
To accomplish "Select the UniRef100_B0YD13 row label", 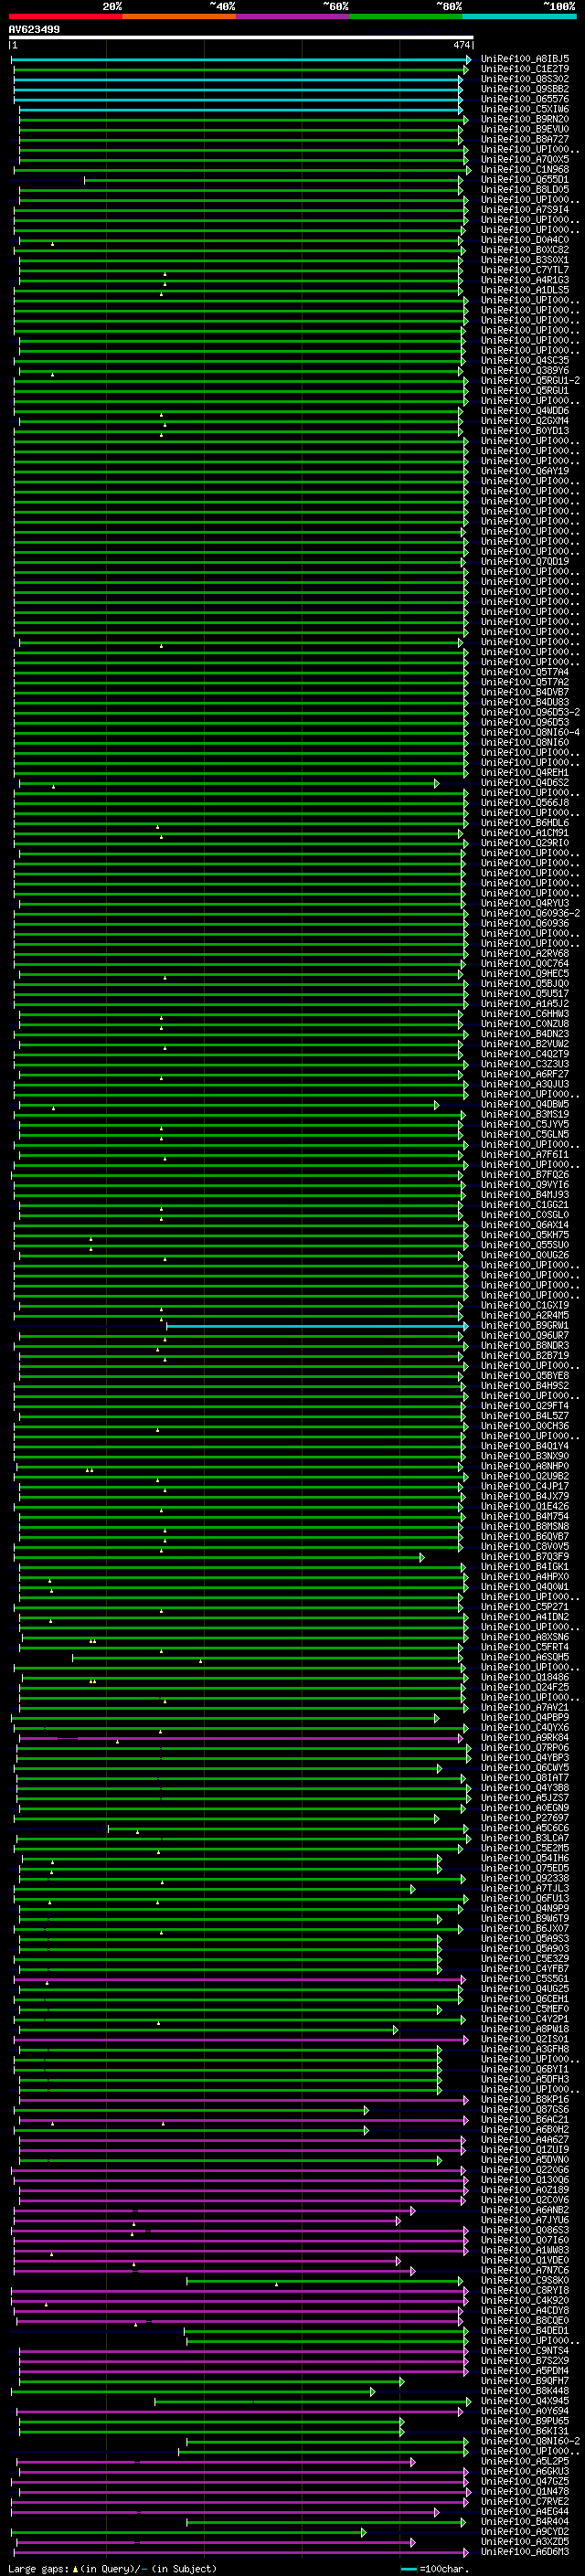I will pos(525,431).
